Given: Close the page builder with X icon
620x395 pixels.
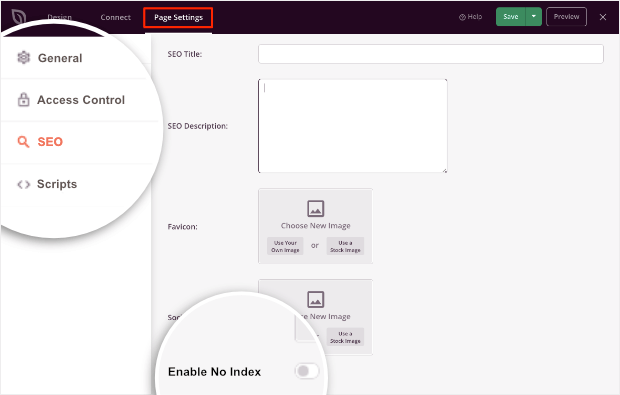Looking at the screenshot, I should click(603, 17).
